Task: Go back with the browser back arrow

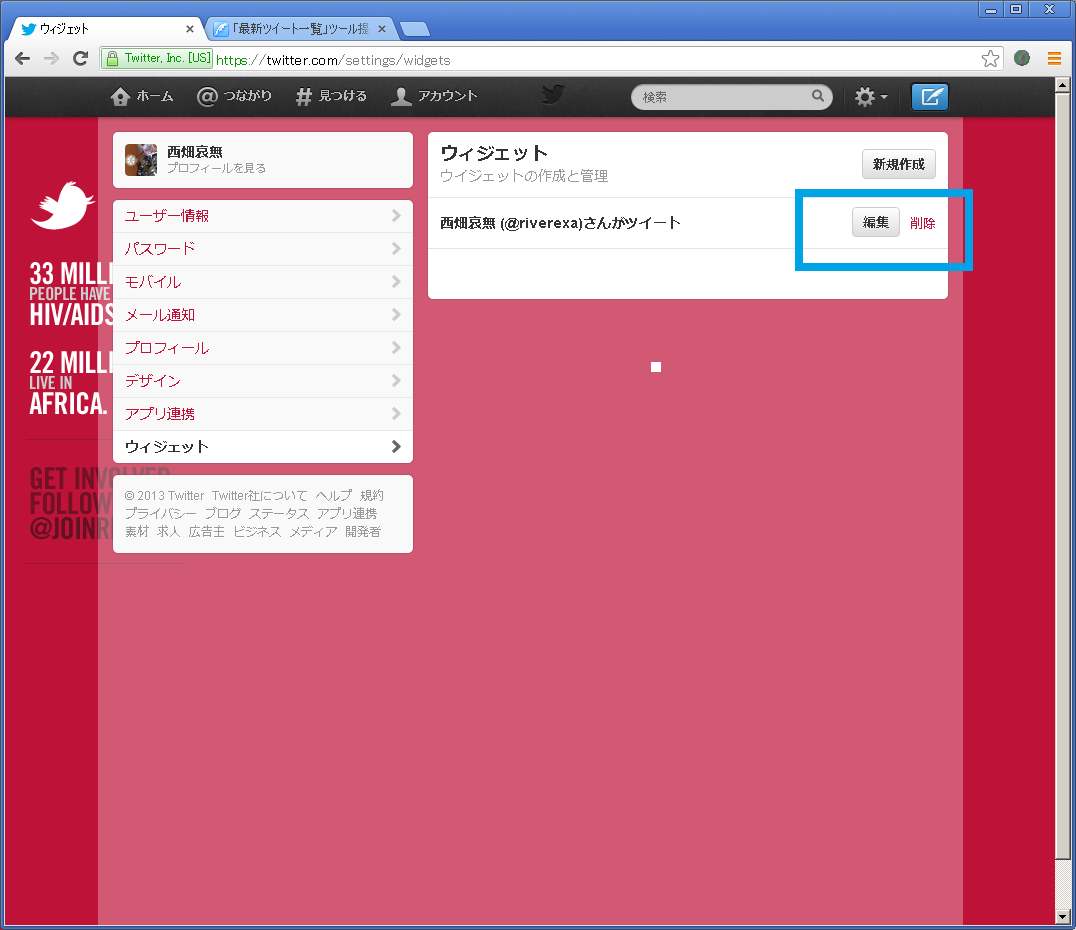Action: click(22, 59)
